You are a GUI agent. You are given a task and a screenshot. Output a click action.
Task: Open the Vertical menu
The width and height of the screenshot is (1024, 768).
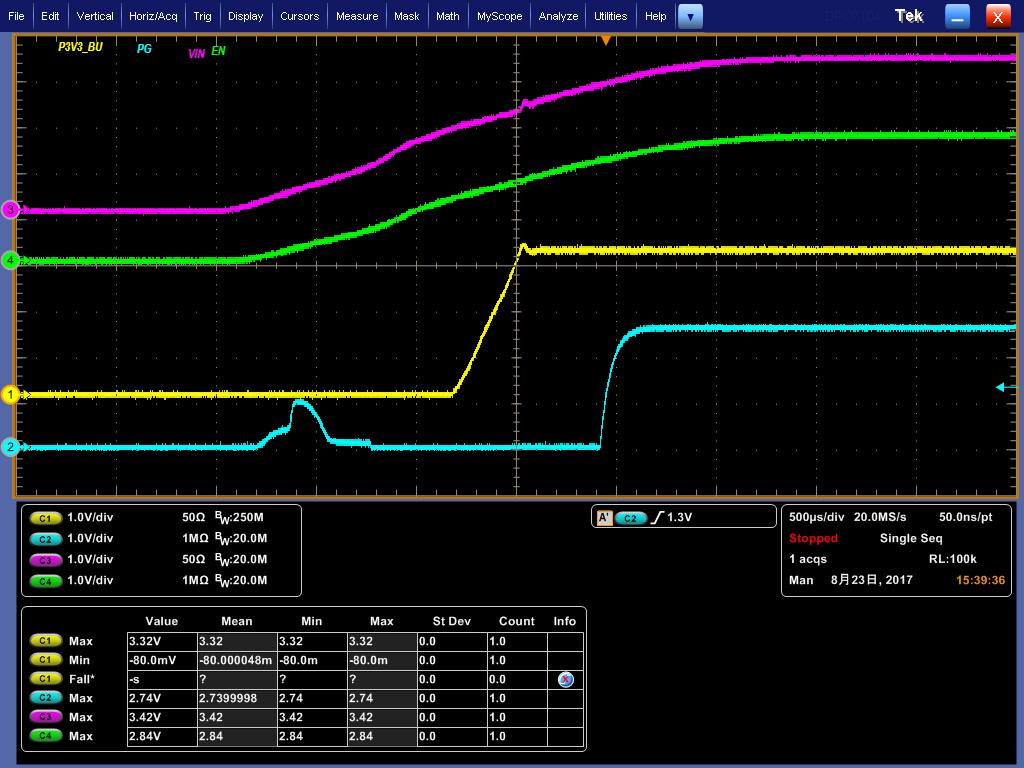[x=95, y=16]
